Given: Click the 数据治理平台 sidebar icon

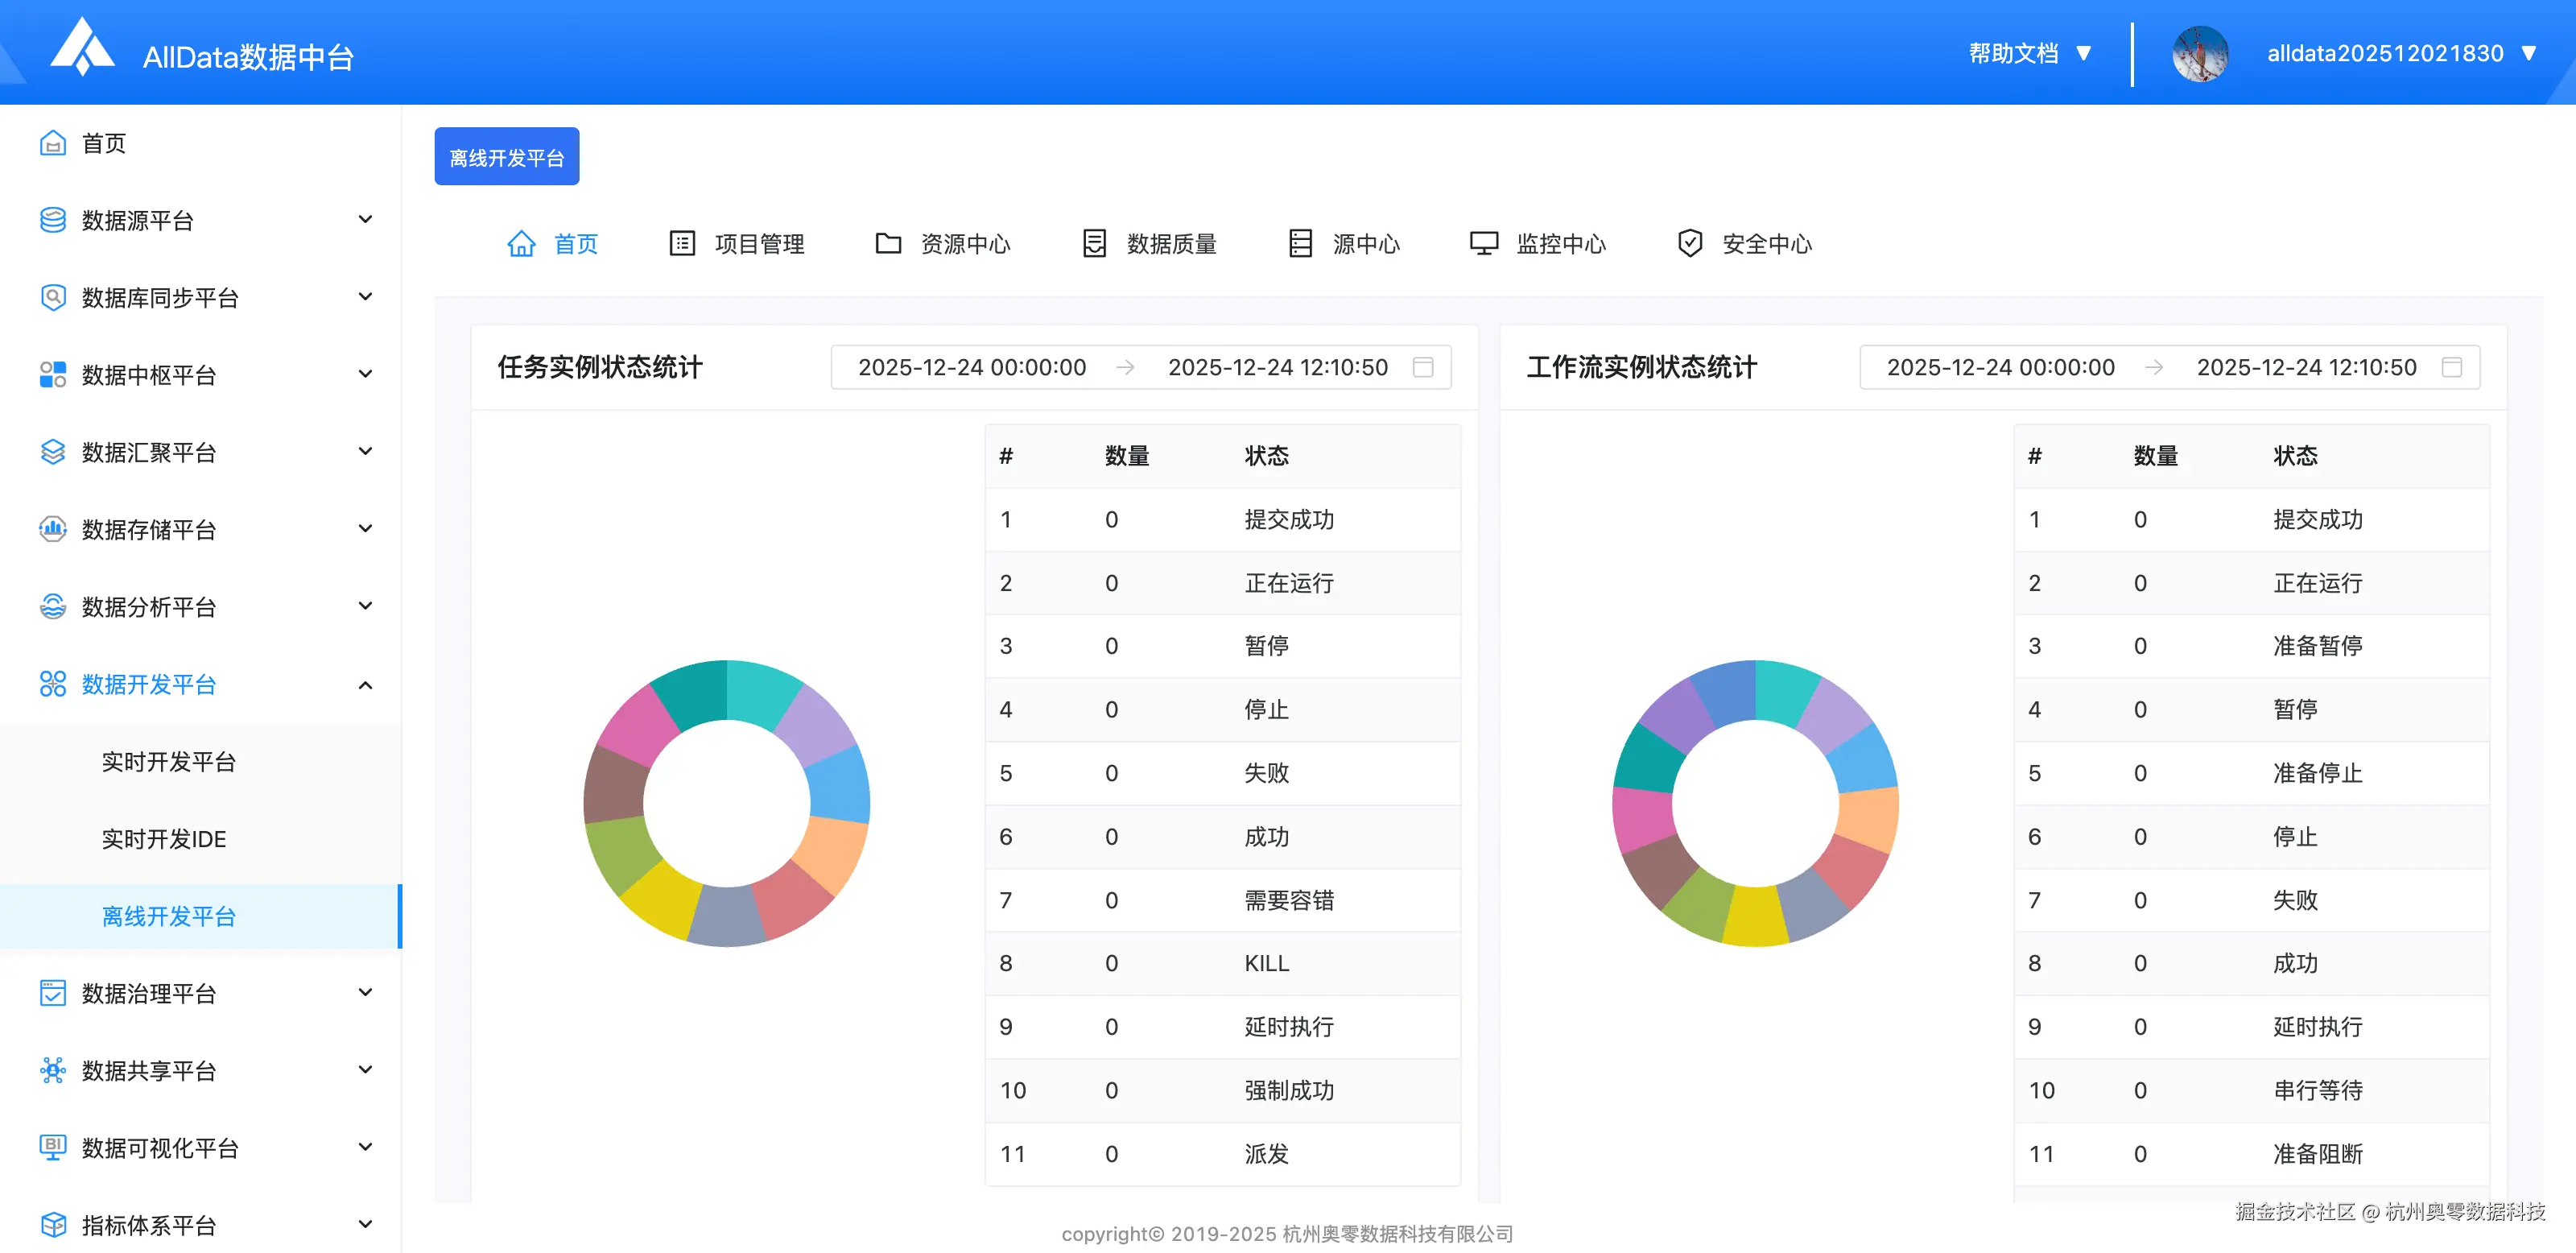Looking at the screenshot, I should [x=53, y=993].
